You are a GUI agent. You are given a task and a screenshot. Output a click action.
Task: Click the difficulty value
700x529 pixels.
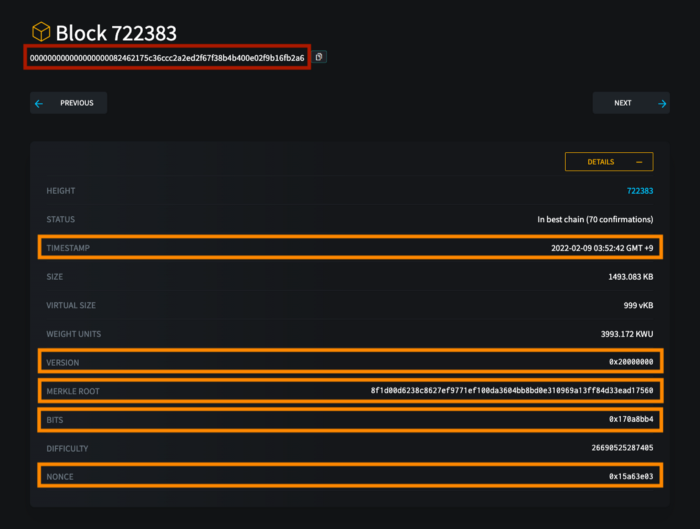[x=622, y=448]
